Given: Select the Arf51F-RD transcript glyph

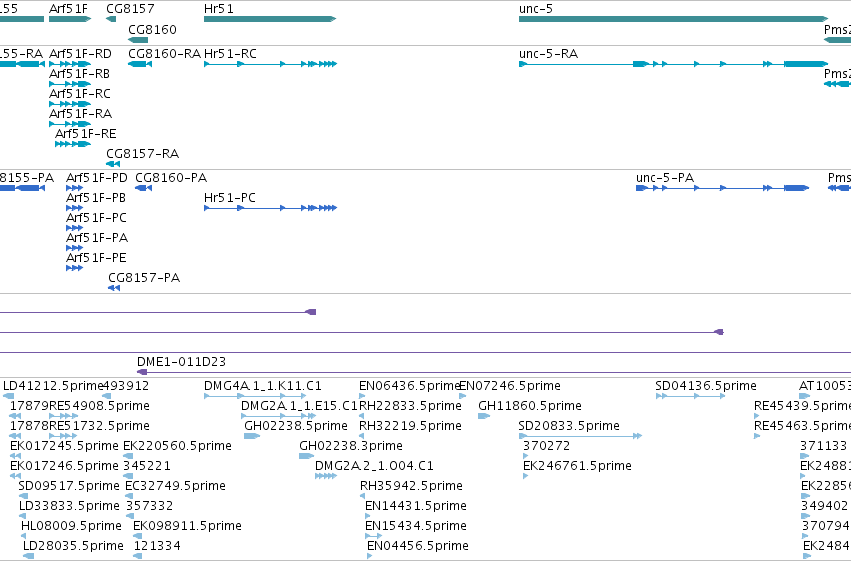Looking at the screenshot, I should [70, 64].
